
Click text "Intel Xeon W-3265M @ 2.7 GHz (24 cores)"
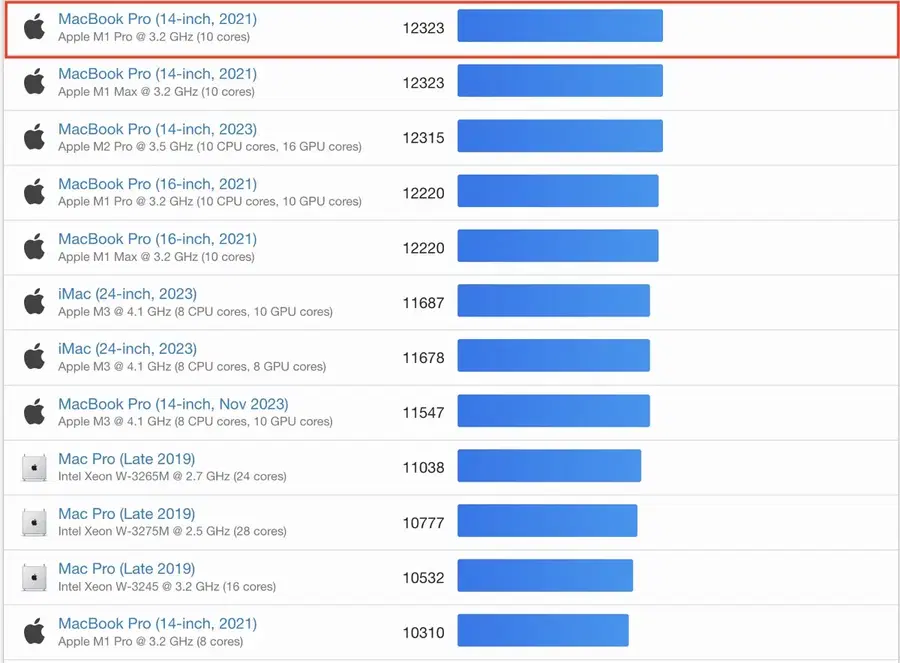pyautogui.click(x=172, y=476)
